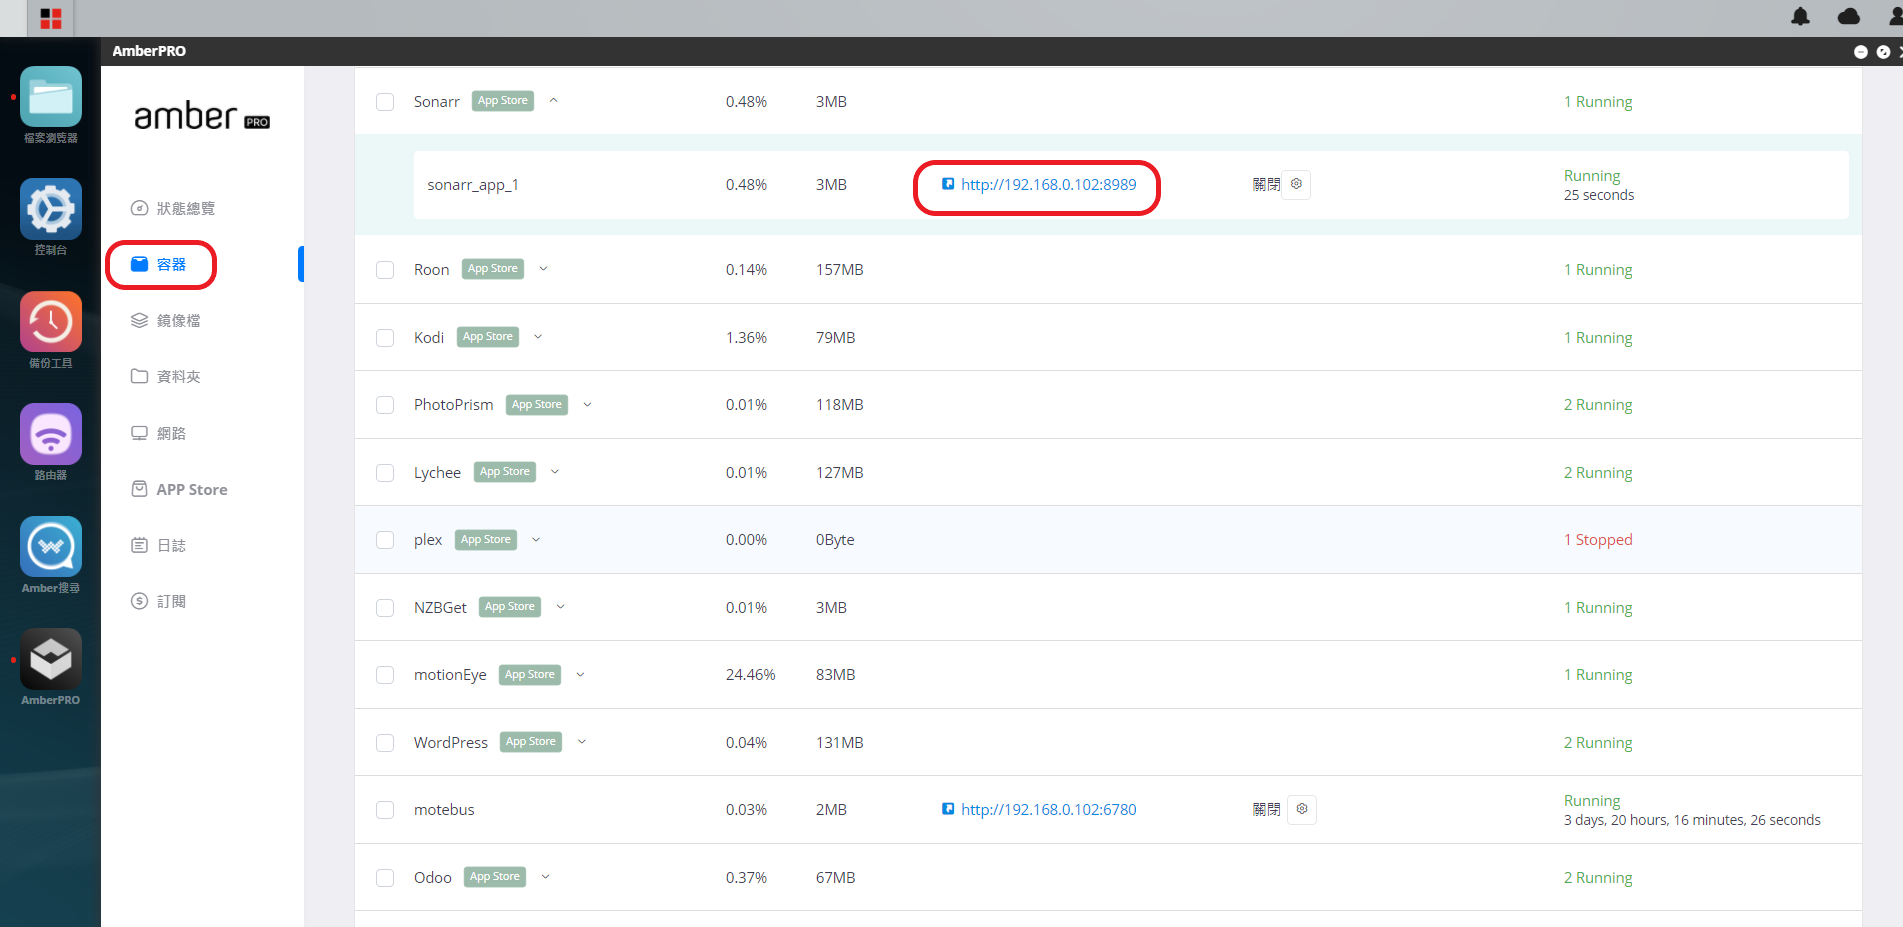Check the Odoo row checkbox
Screen dimensions: 1903x927
coord(385,878)
